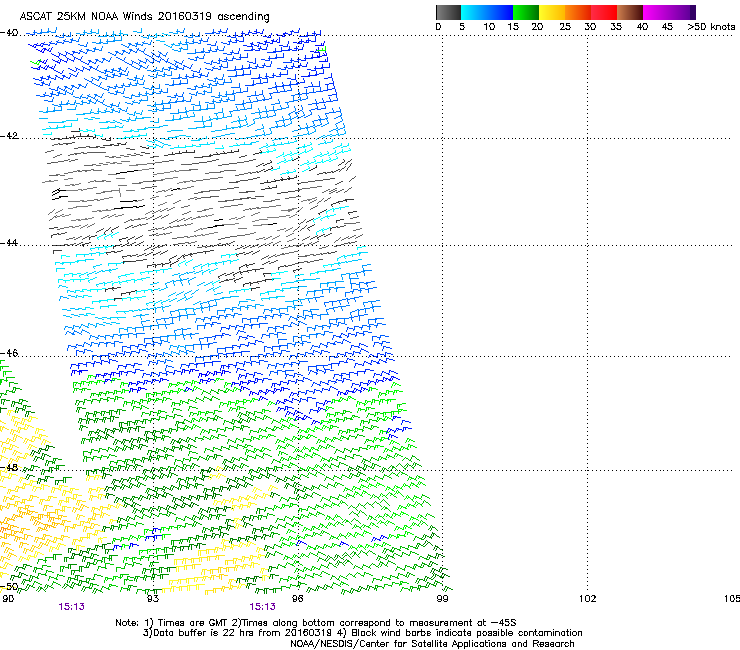Click the -46 latitude axis label
The width and height of the screenshot is (740, 650).
click(x=9, y=353)
